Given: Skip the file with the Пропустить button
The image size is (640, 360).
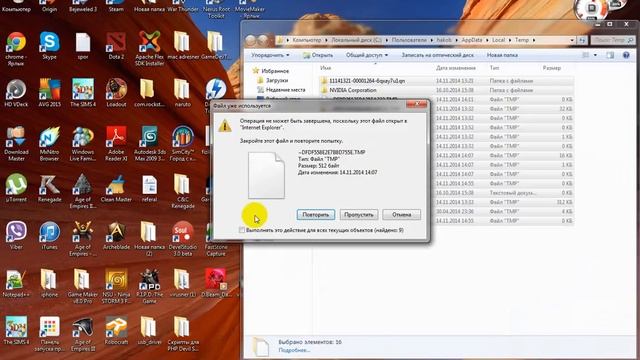Looking at the screenshot, I should 359,215.
